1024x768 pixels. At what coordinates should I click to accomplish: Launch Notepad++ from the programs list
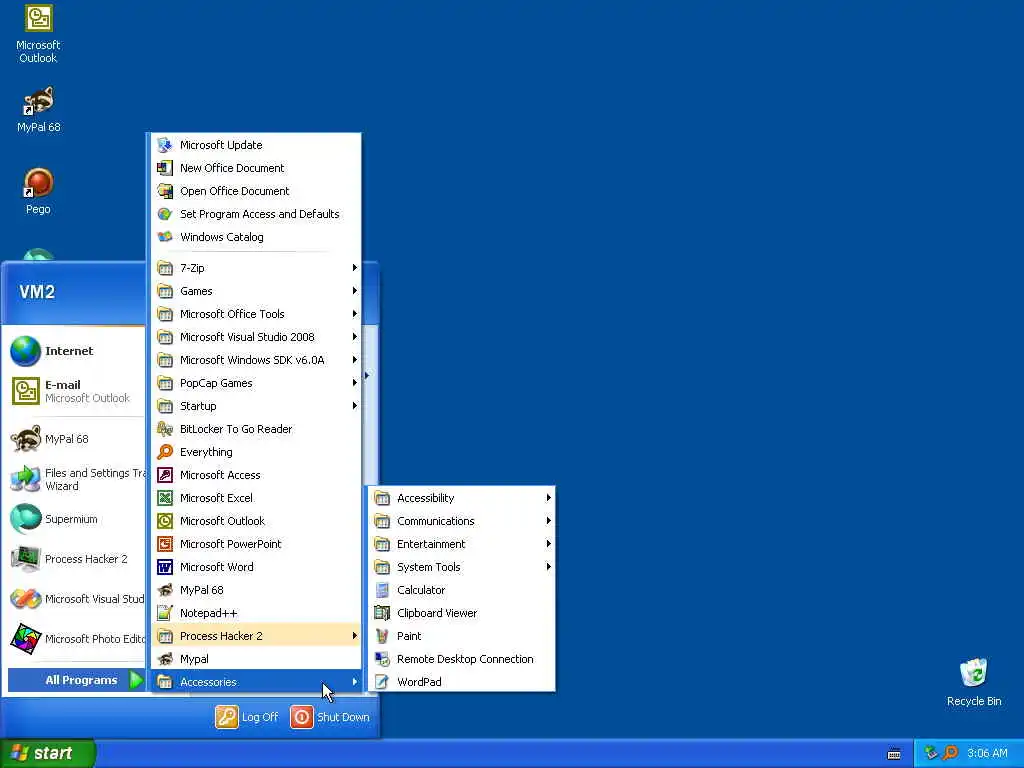click(256, 613)
